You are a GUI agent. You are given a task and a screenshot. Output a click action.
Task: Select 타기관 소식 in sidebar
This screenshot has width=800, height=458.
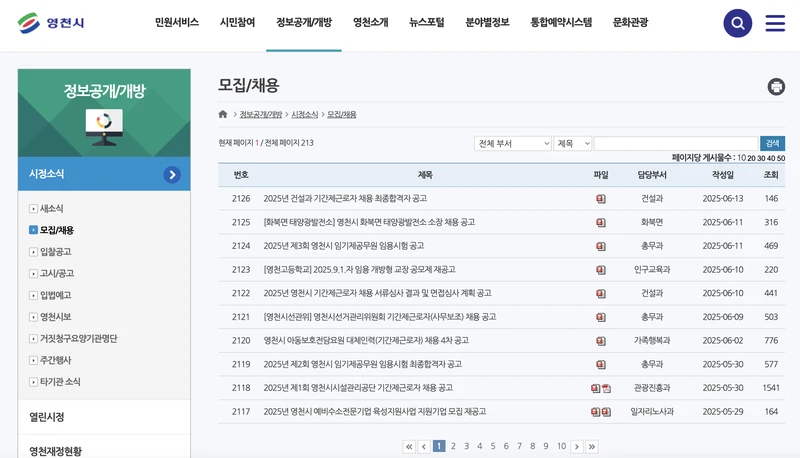[60, 381]
